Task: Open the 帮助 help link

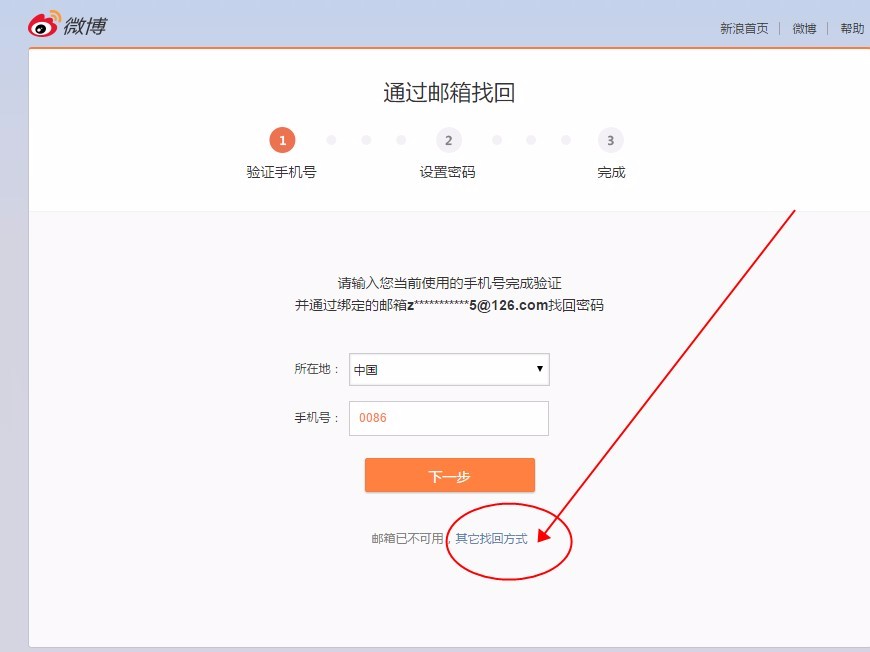Action: pyautogui.click(x=852, y=28)
